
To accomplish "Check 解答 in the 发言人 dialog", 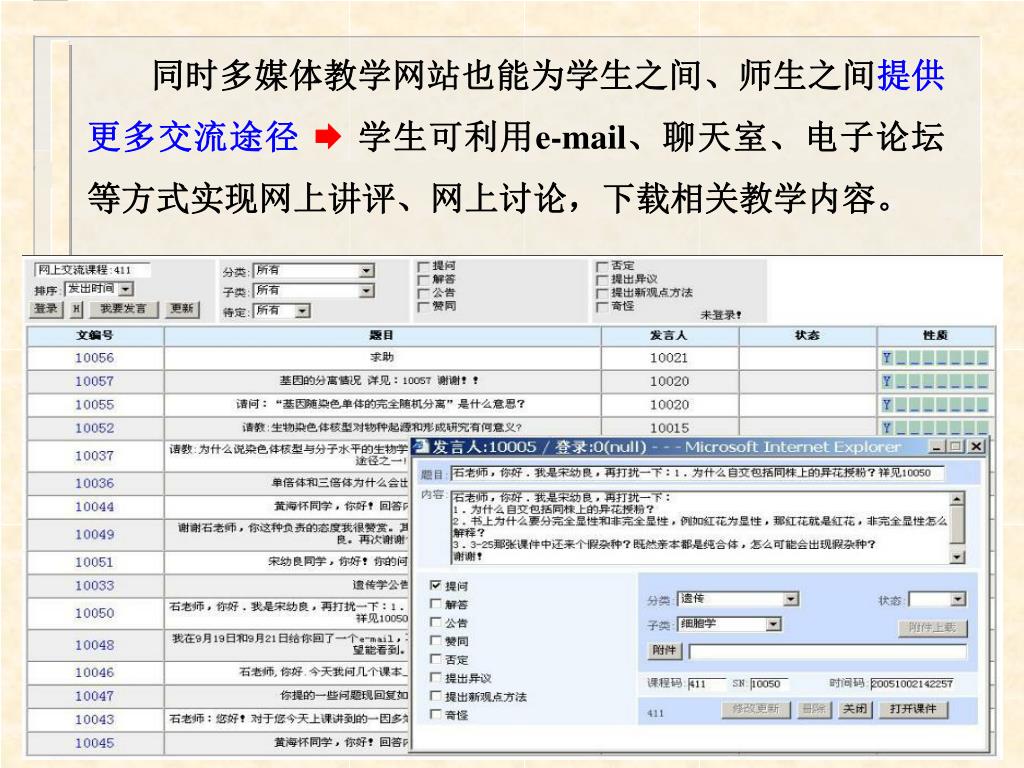I will tap(436, 603).
